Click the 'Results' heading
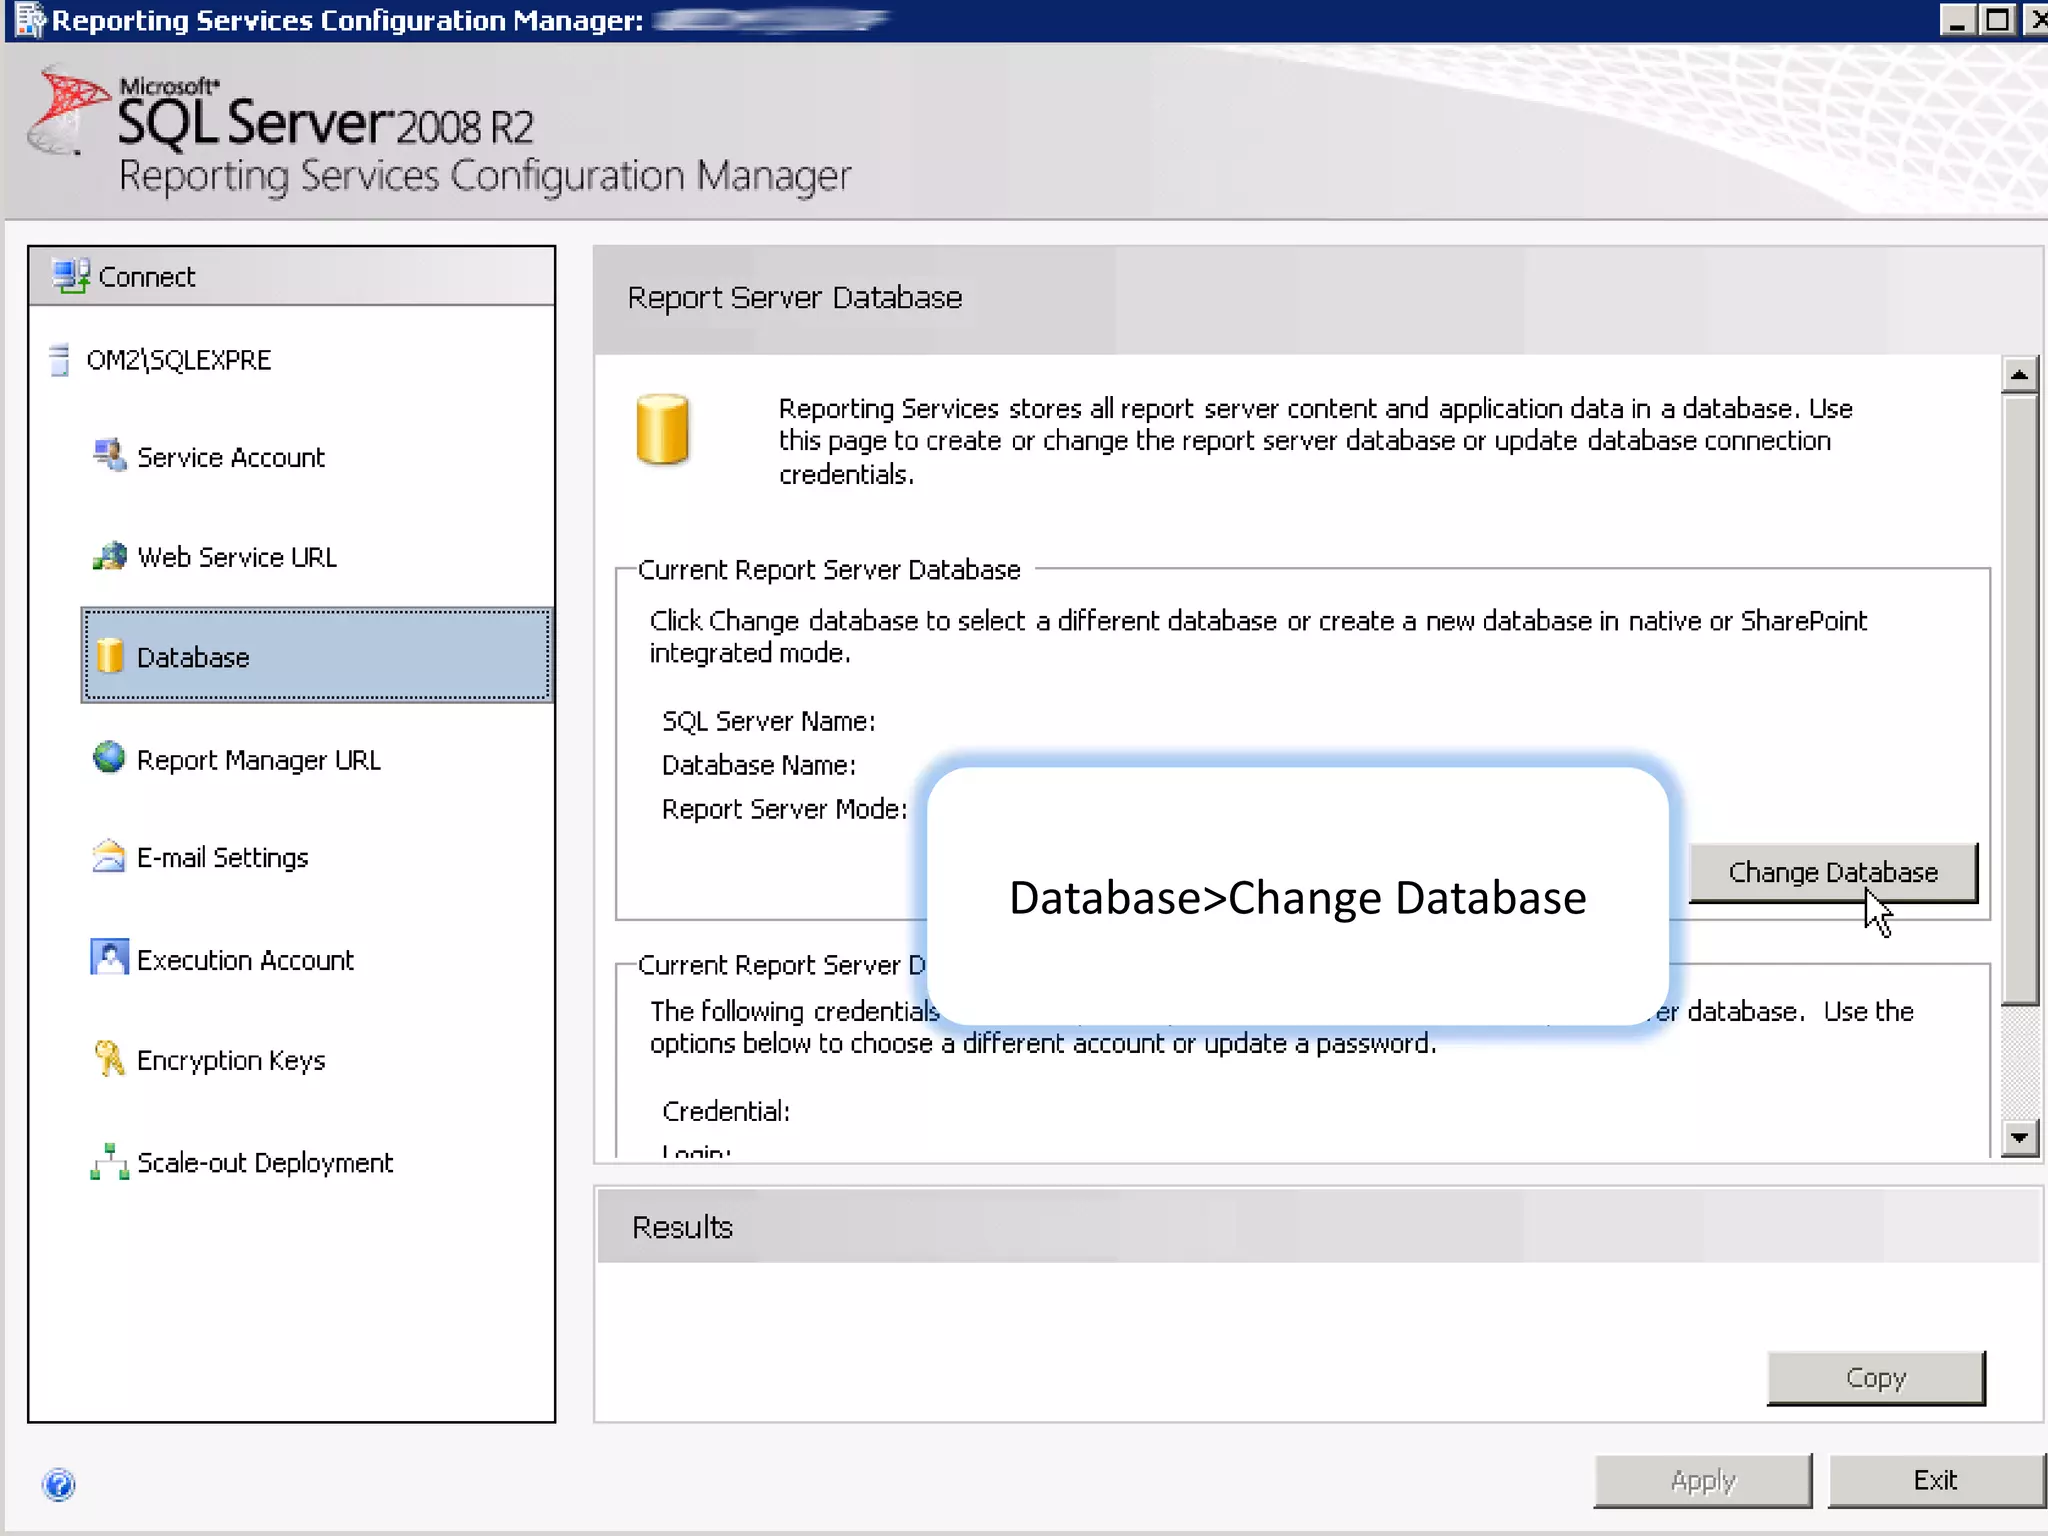This screenshot has height=1536, width=2048. [682, 1227]
